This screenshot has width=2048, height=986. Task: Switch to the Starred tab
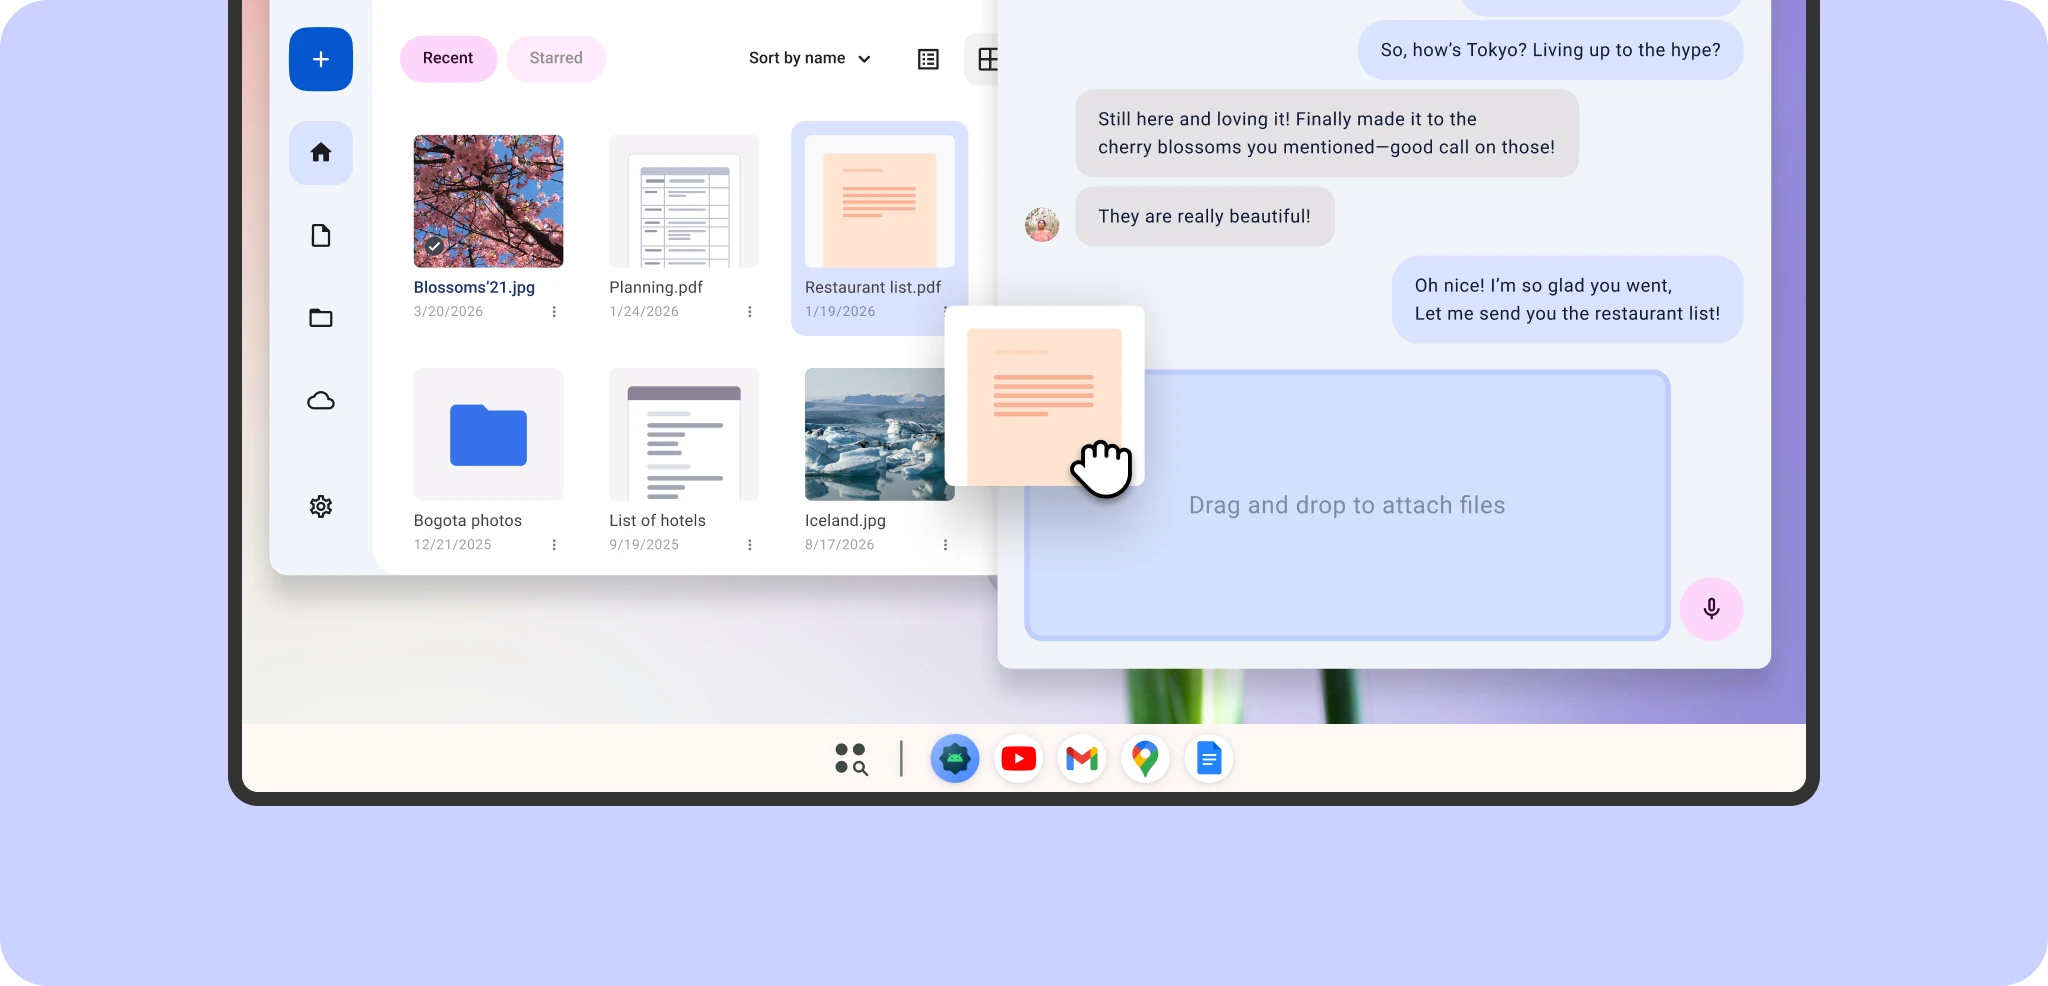pyautogui.click(x=555, y=59)
